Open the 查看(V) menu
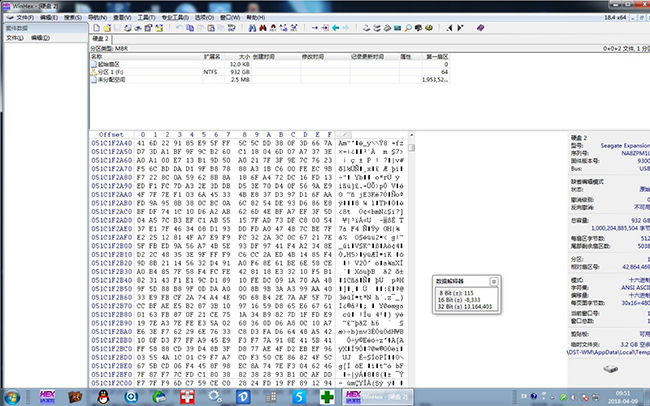Image resolution: width=650 pixels, height=406 pixels. (122, 17)
